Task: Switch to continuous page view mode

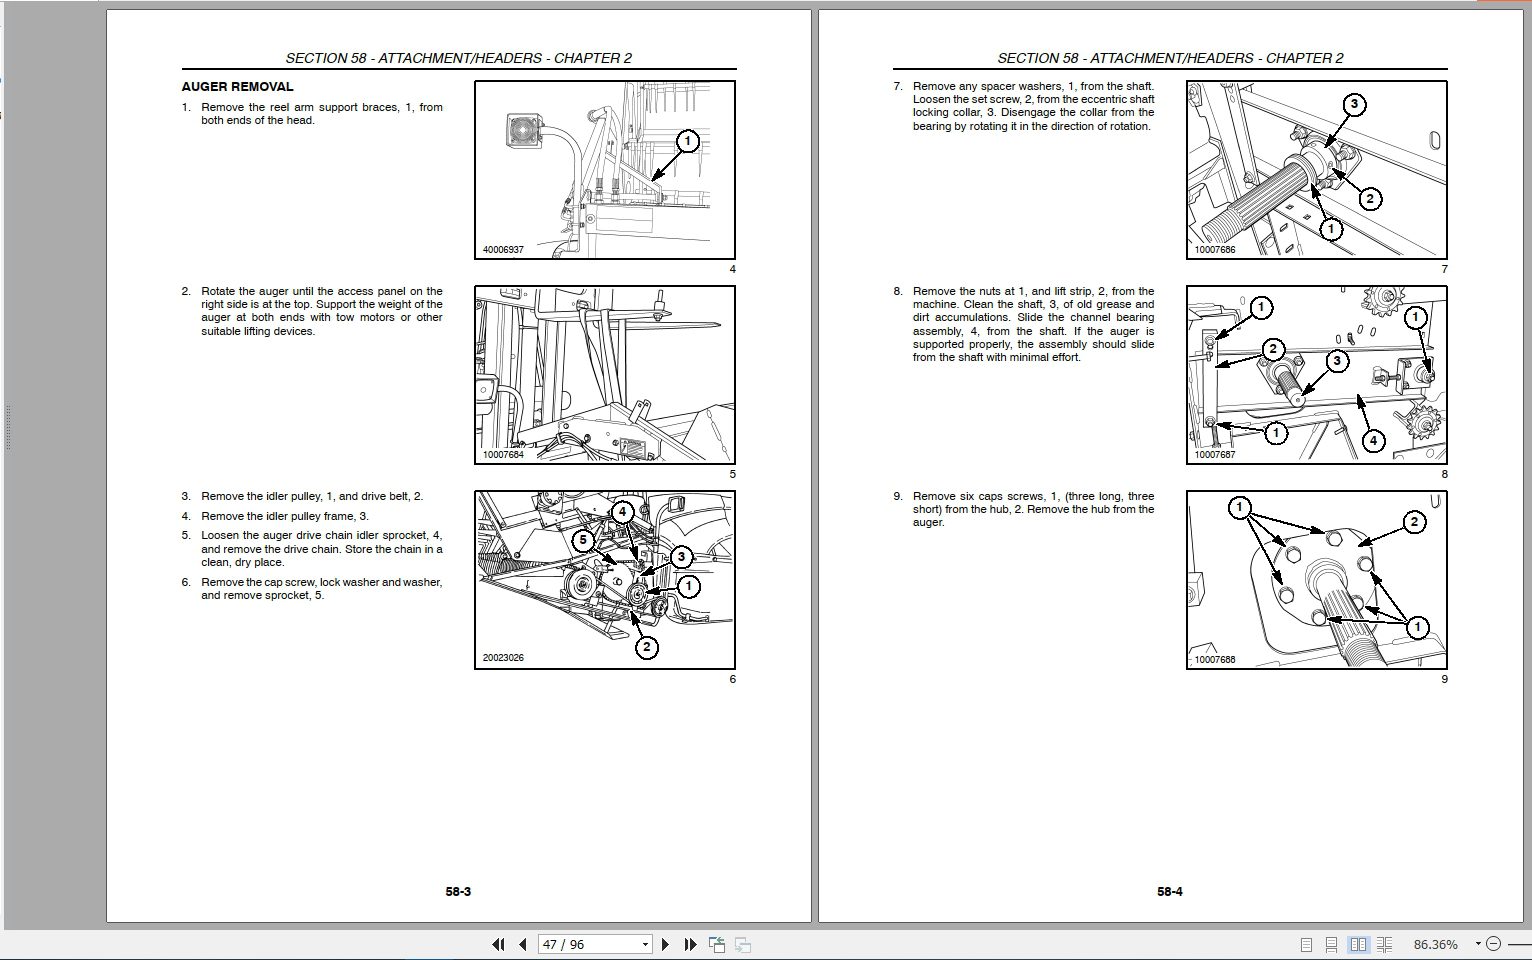Action: click(x=1332, y=944)
